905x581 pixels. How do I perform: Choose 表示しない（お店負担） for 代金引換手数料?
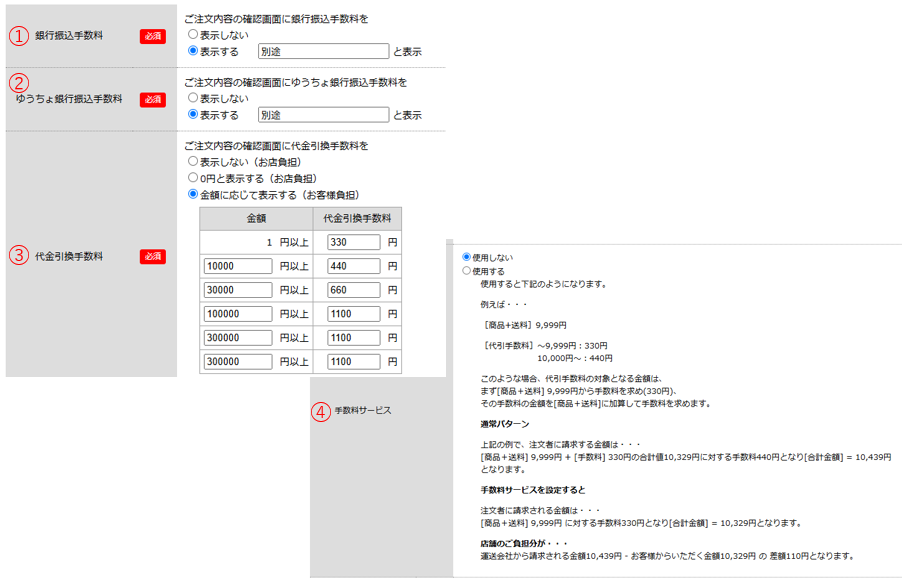(193, 162)
